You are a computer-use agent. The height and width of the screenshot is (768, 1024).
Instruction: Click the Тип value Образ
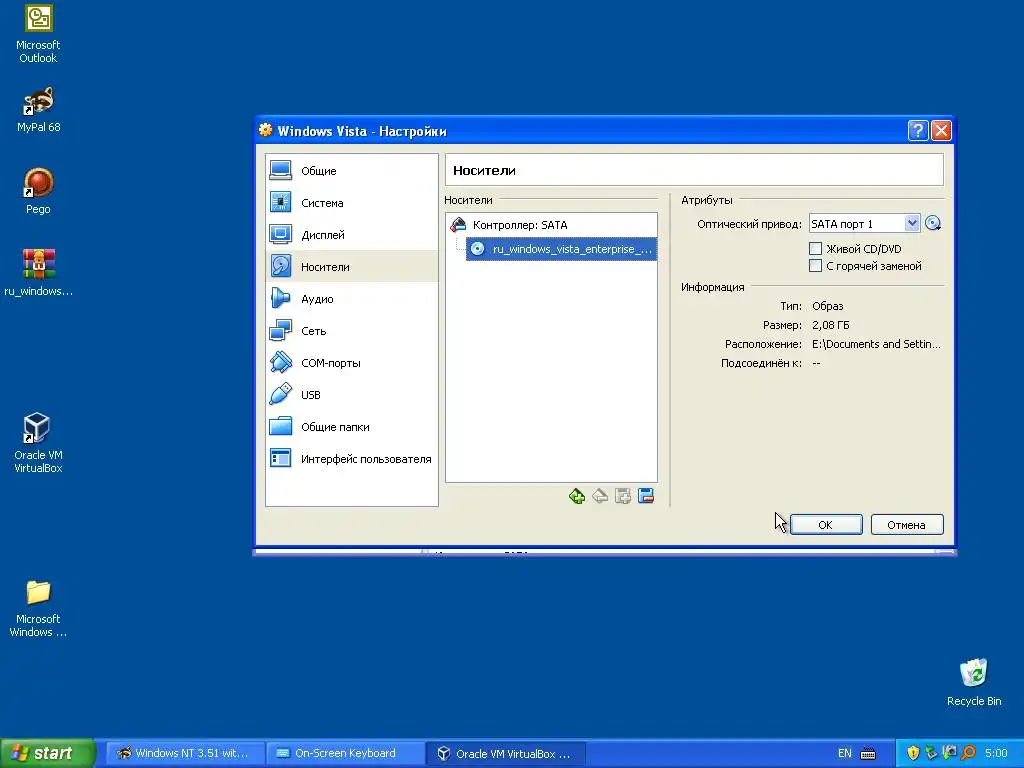(827, 306)
